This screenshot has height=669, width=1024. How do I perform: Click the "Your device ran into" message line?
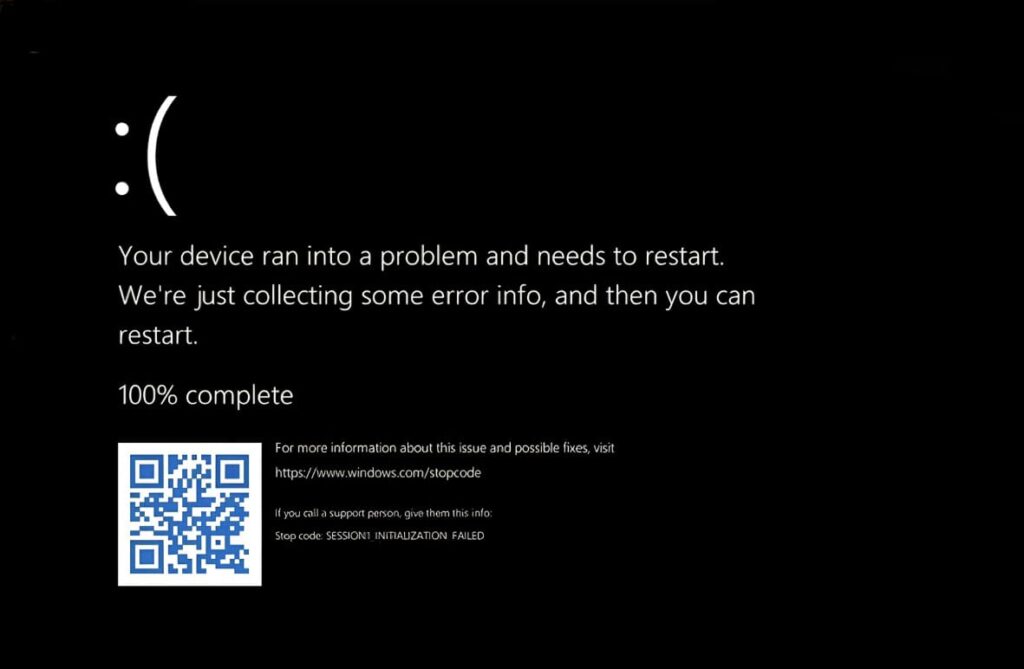point(421,256)
